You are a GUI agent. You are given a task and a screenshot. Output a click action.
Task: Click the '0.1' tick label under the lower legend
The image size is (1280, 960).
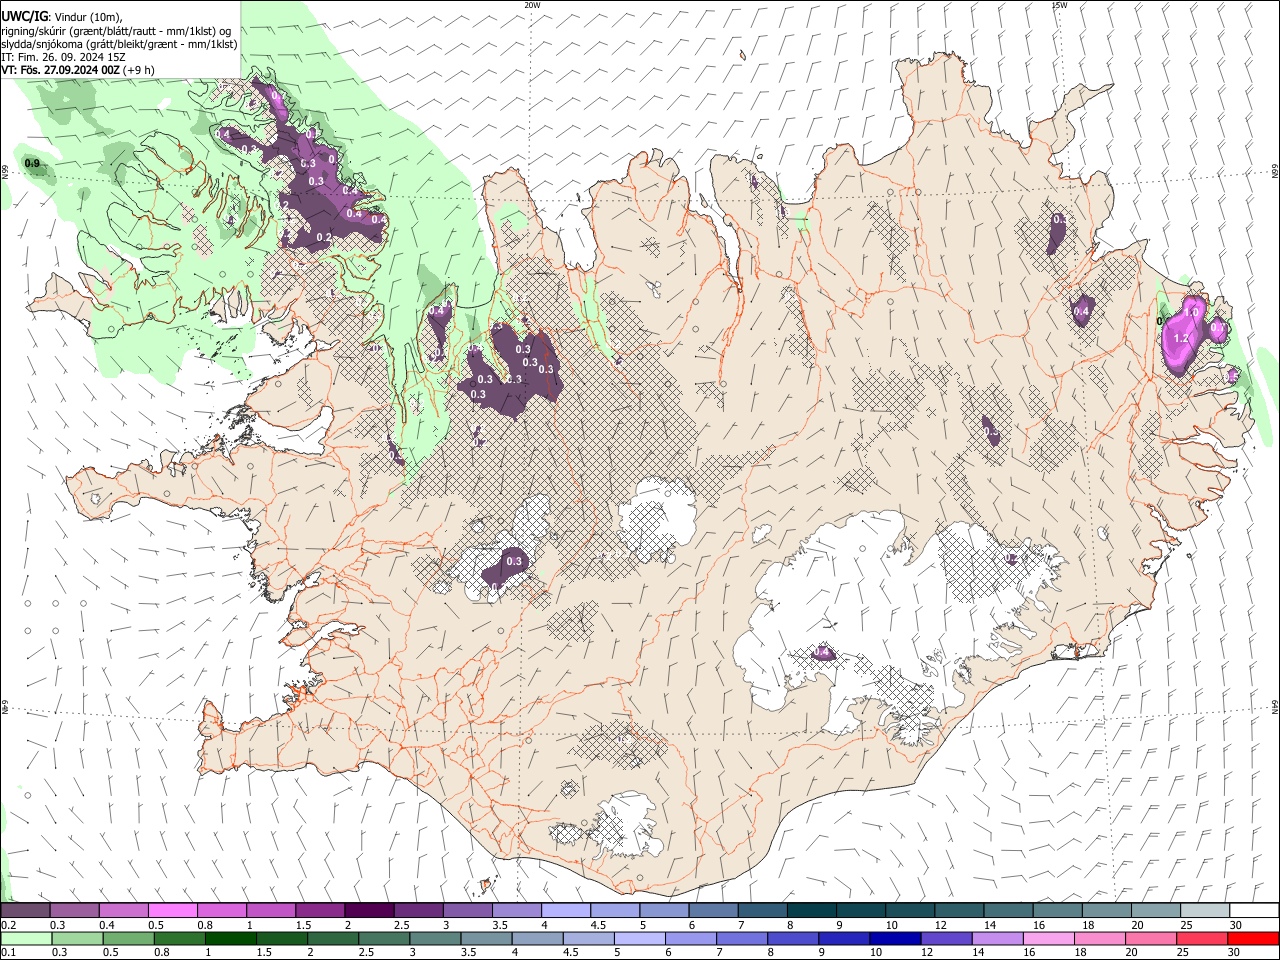click(x=8, y=953)
